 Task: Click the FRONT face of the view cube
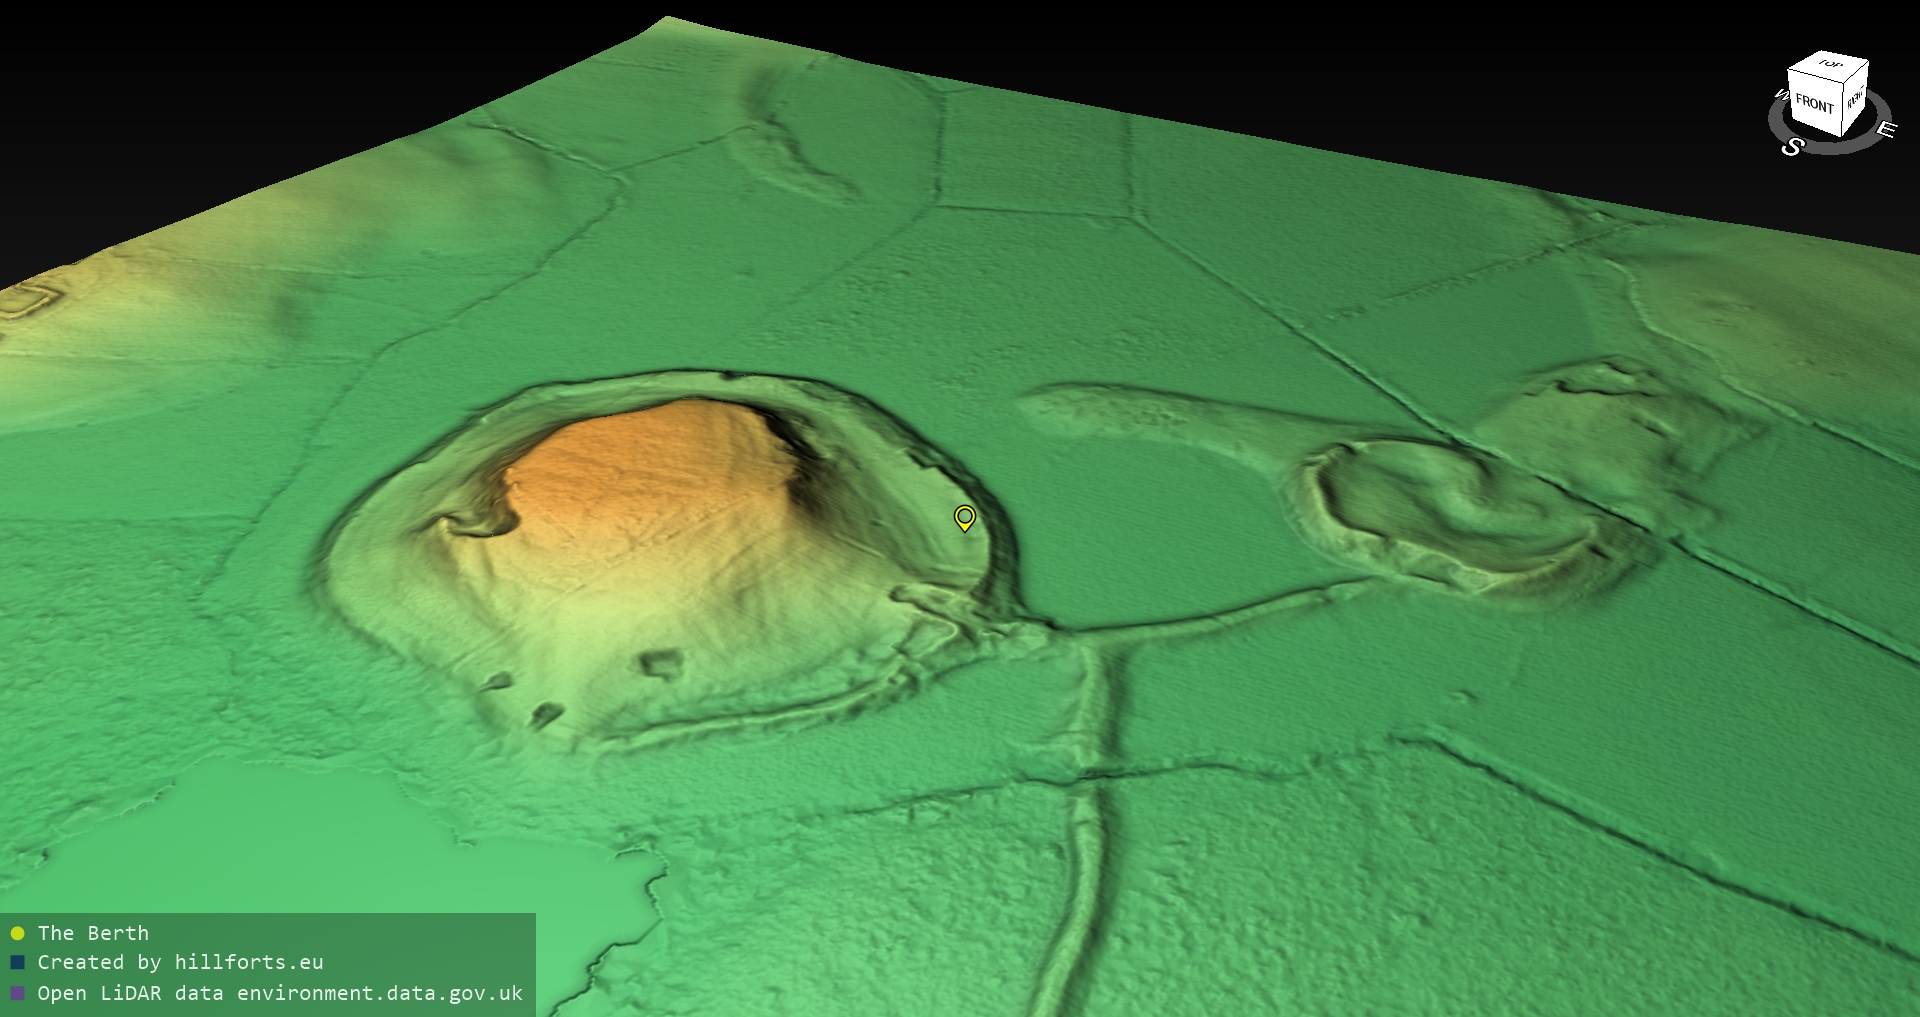click(1813, 103)
